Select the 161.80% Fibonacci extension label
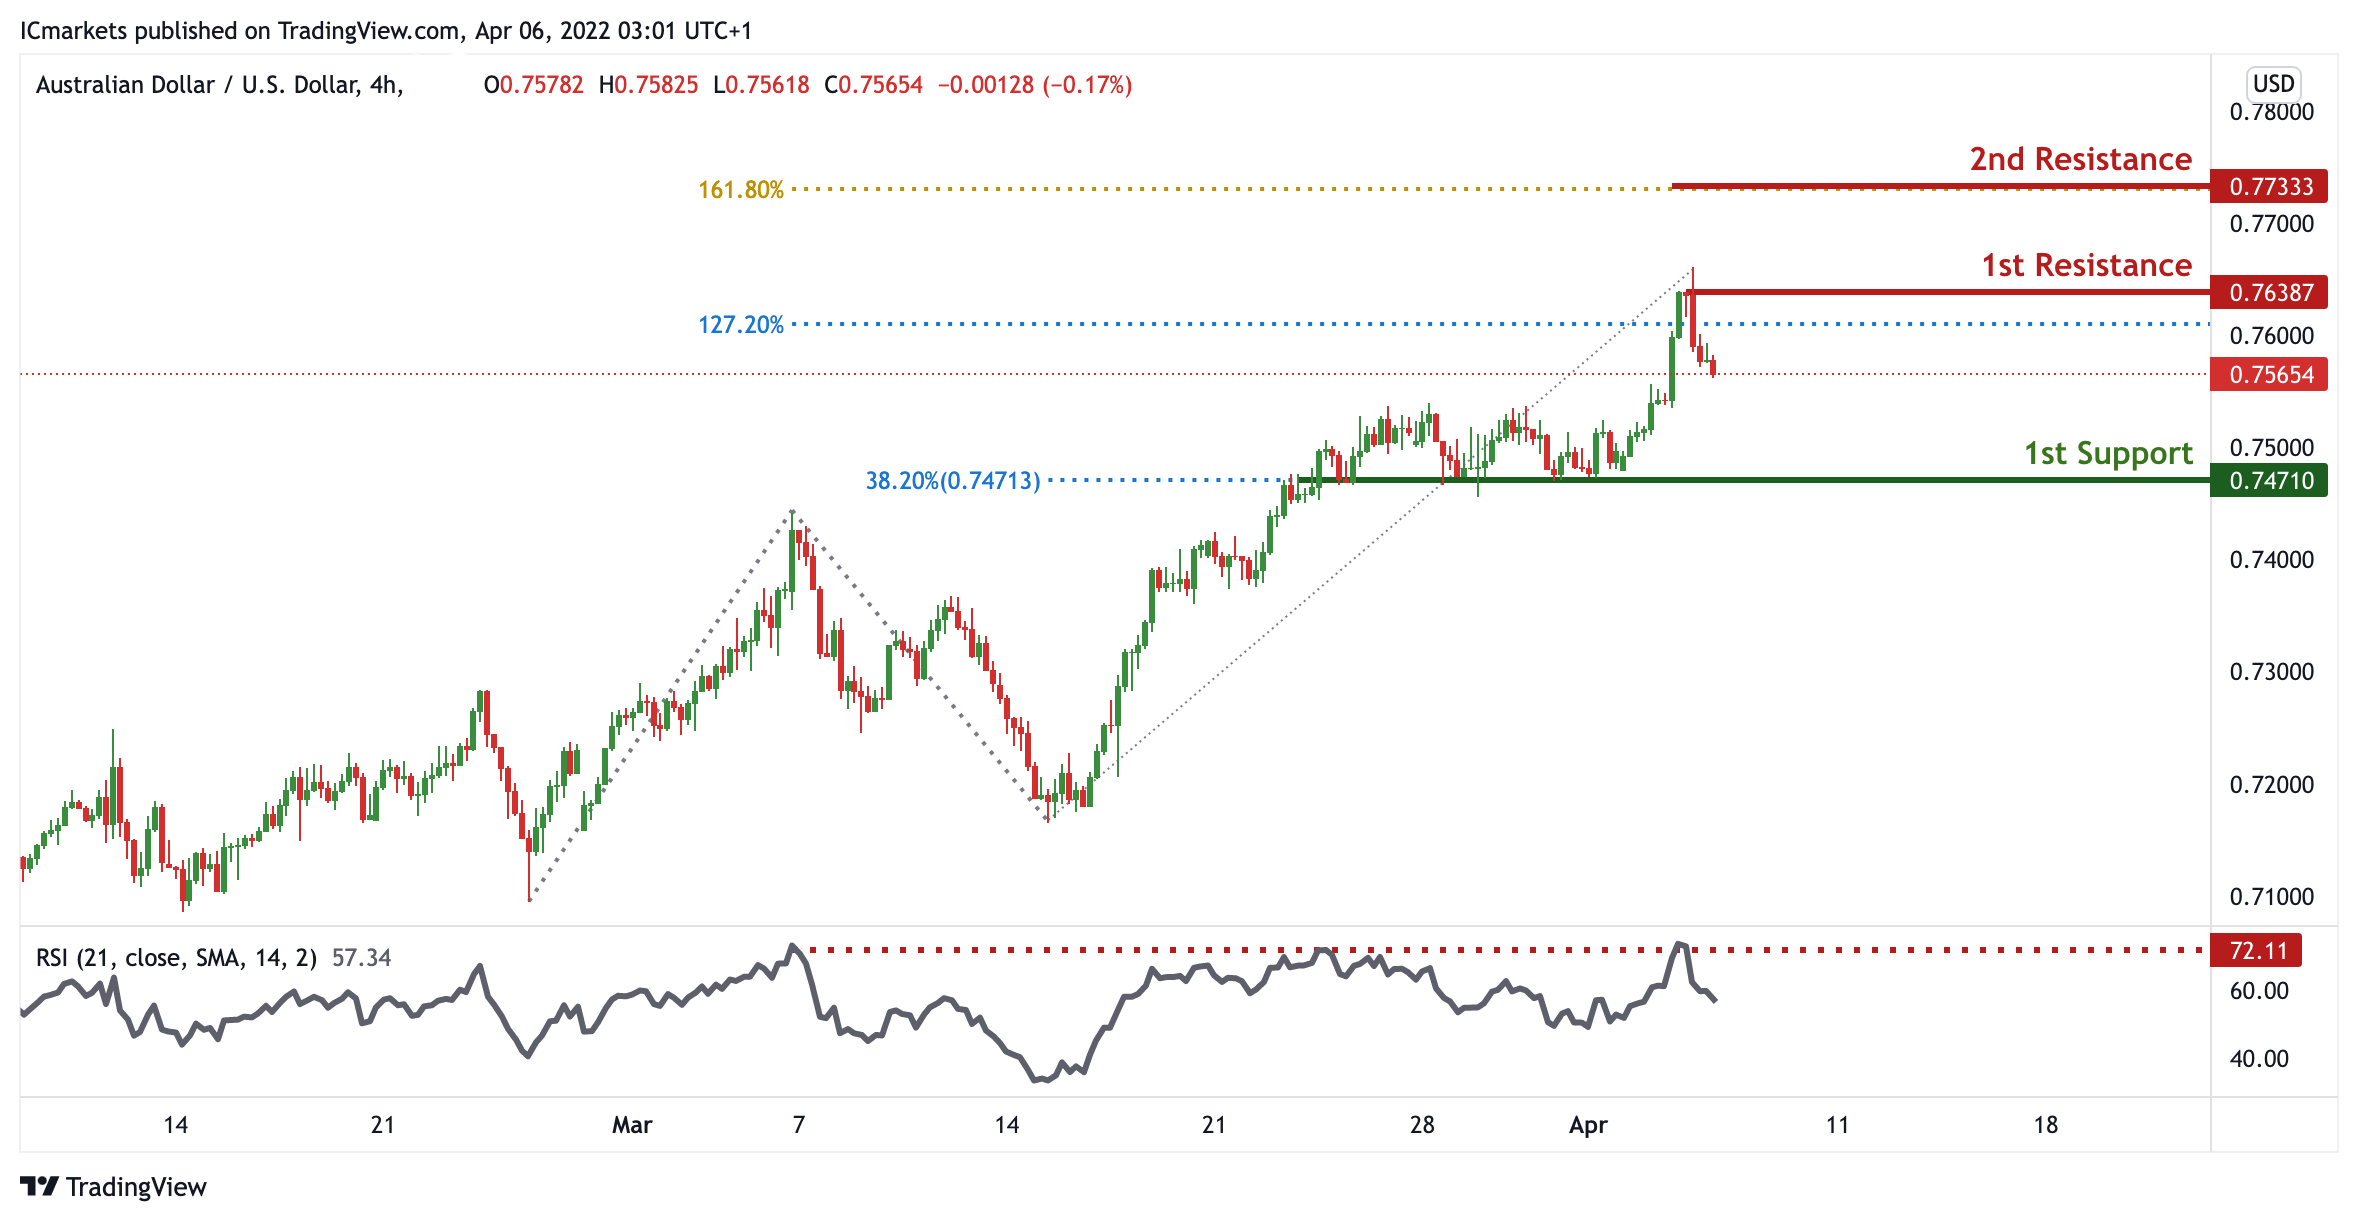Screen dimensions: 2358x1222 [x=740, y=190]
